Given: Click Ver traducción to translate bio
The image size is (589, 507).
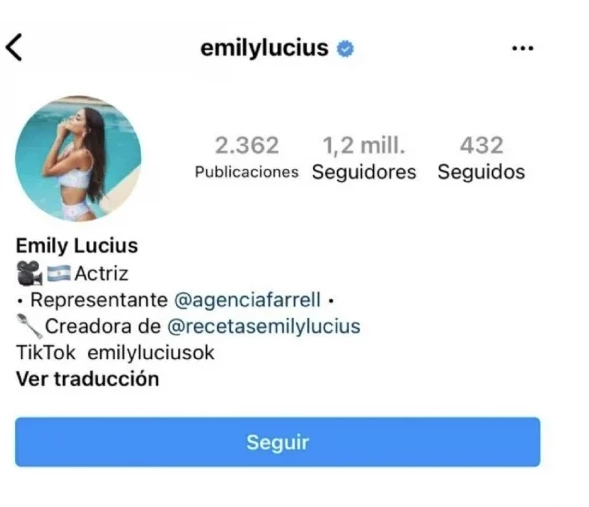Looking at the screenshot, I should pos(88,379).
